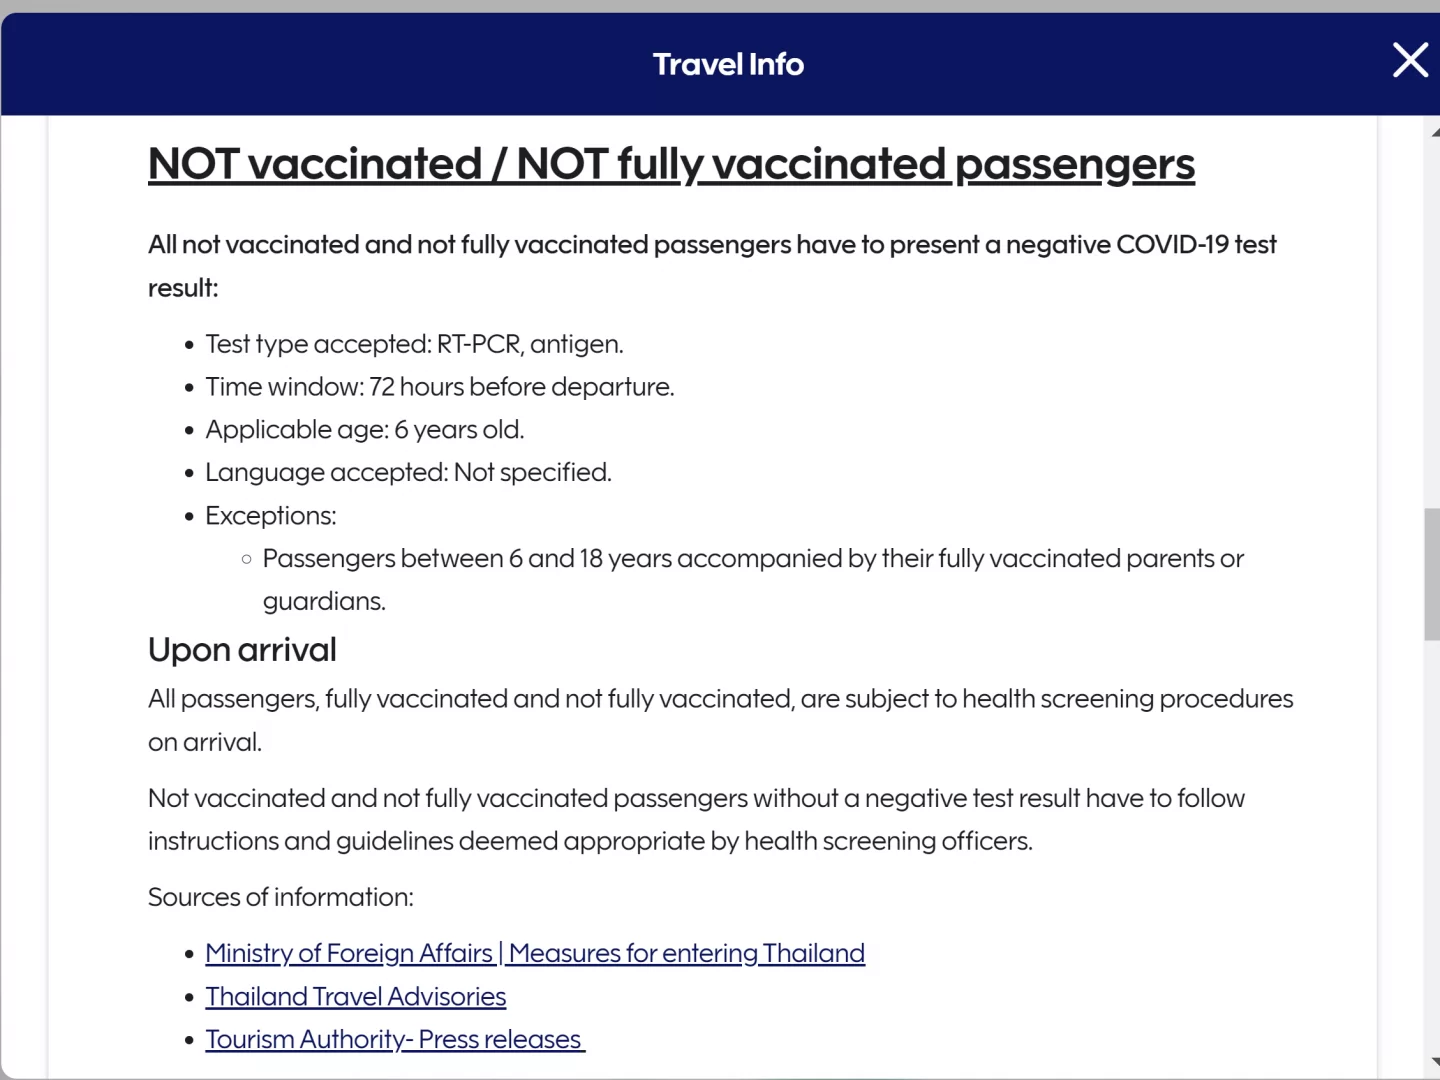Open Ministry of Foreign Affairs measures link
Viewport: 1440px width, 1080px height.
click(x=535, y=953)
